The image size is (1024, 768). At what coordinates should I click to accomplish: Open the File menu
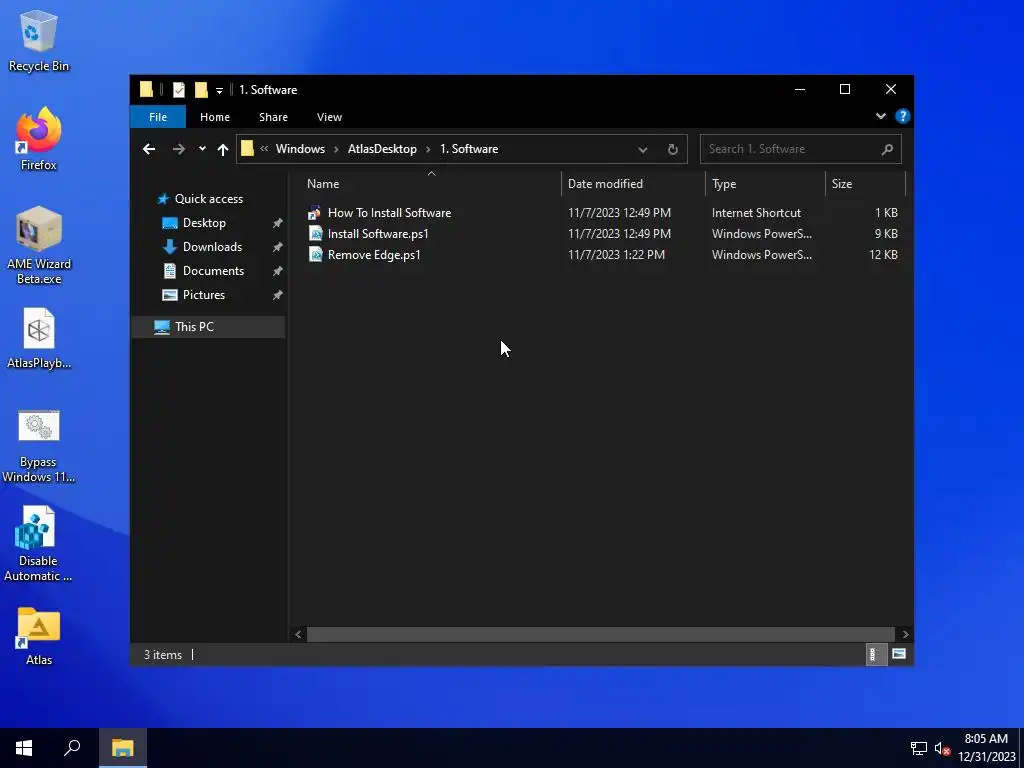[x=158, y=117]
